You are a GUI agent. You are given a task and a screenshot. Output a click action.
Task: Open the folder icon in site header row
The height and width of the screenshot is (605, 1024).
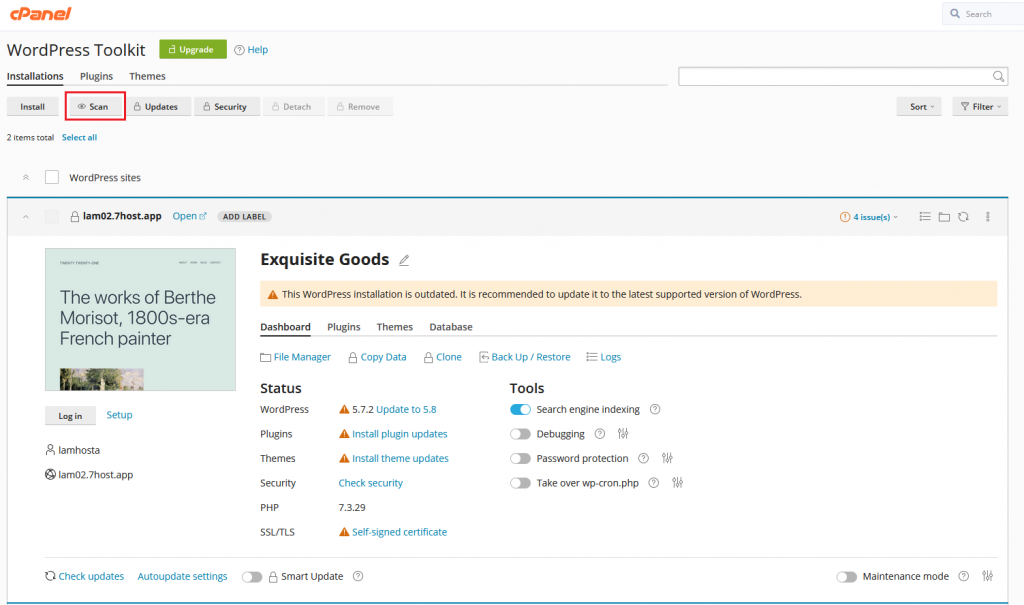944,216
